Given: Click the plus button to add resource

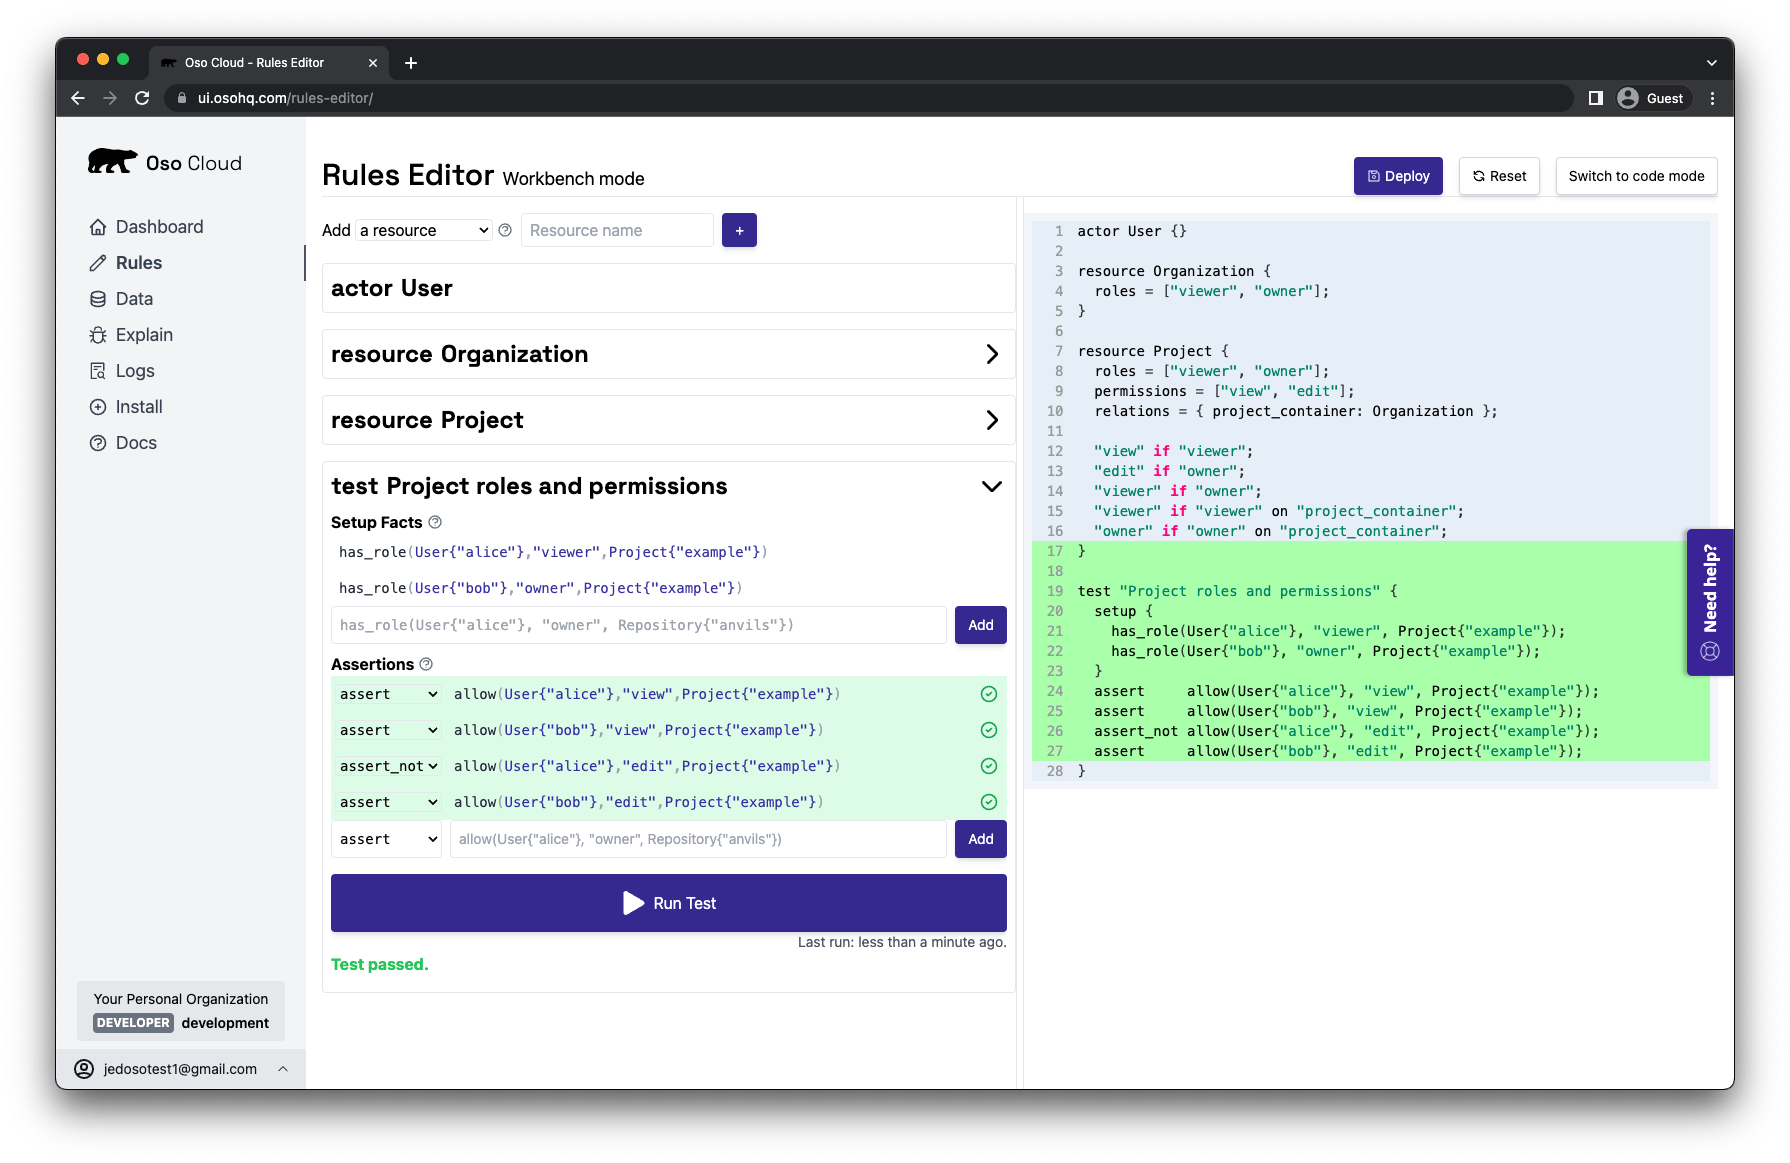Looking at the screenshot, I should [x=739, y=230].
